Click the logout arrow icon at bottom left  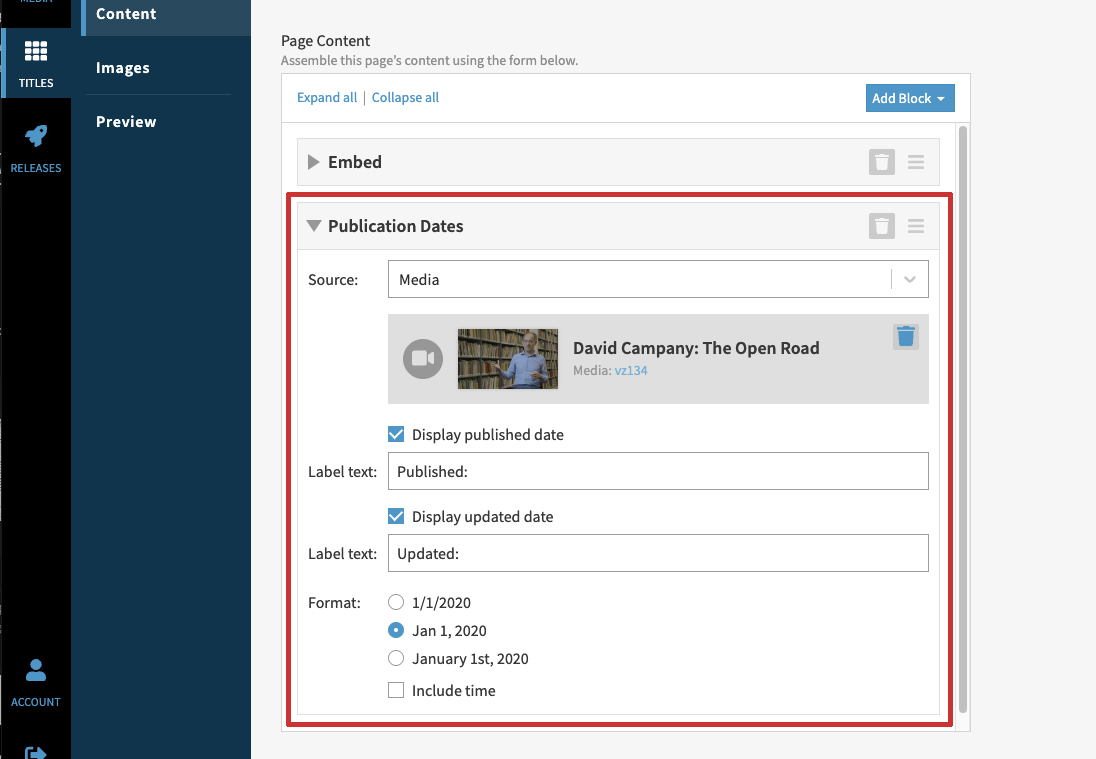(36, 752)
